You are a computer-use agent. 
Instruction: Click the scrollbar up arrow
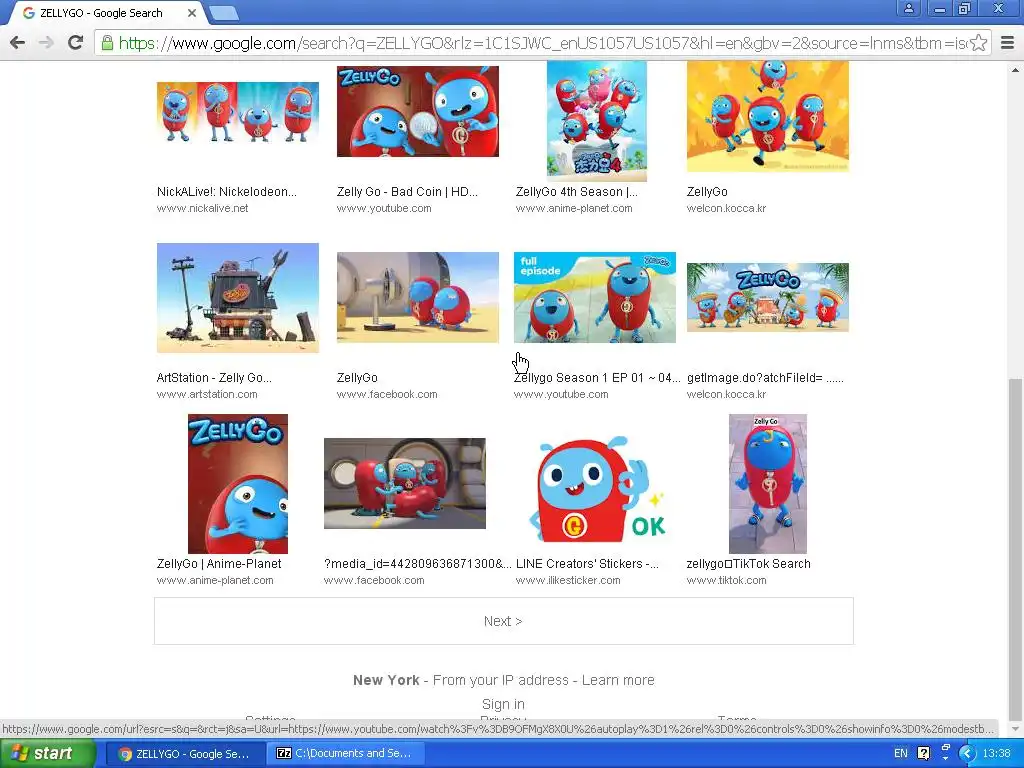[x=1016, y=70]
